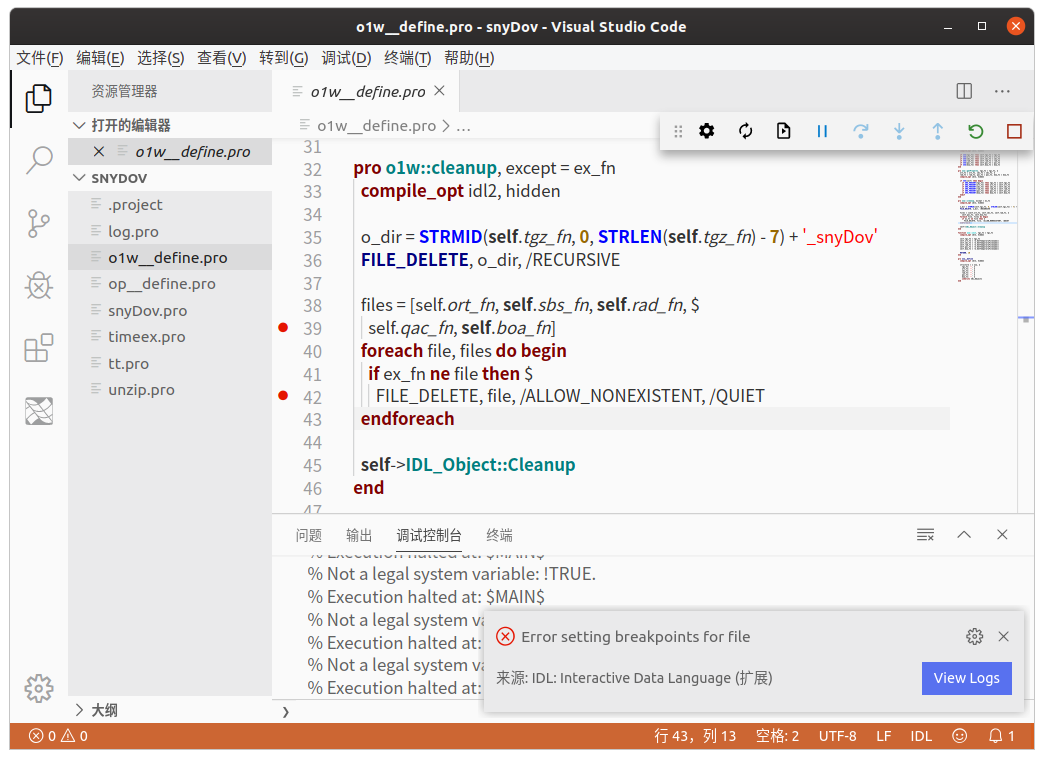This screenshot has height=759, width=1044.
Task: Split the editor to the right
Action: pyautogui.click(x=964, y=91)
